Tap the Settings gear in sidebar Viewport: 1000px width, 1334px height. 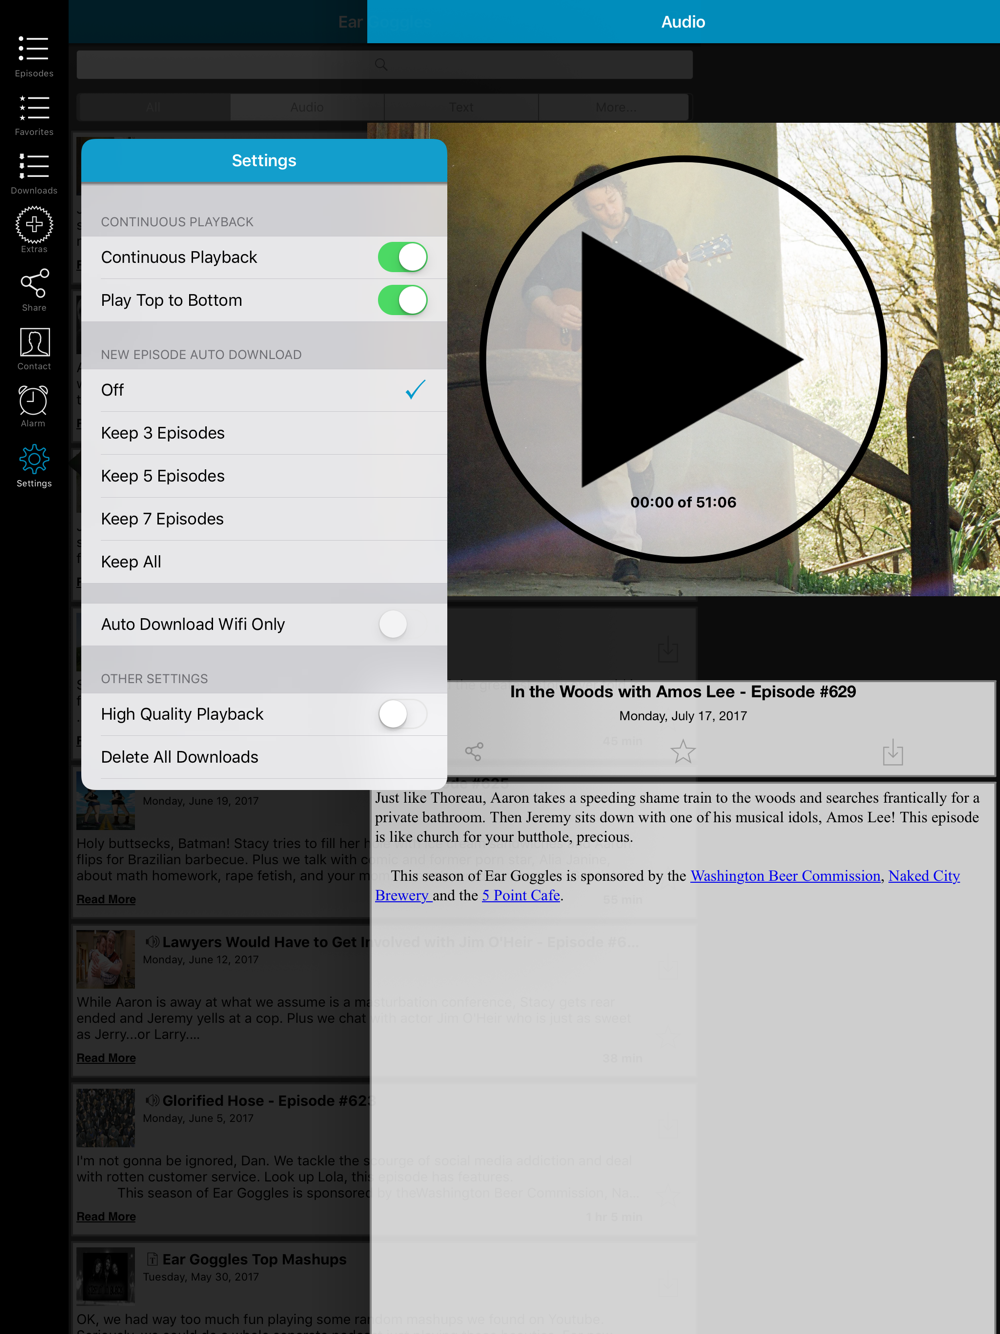[x=33, y=466]
